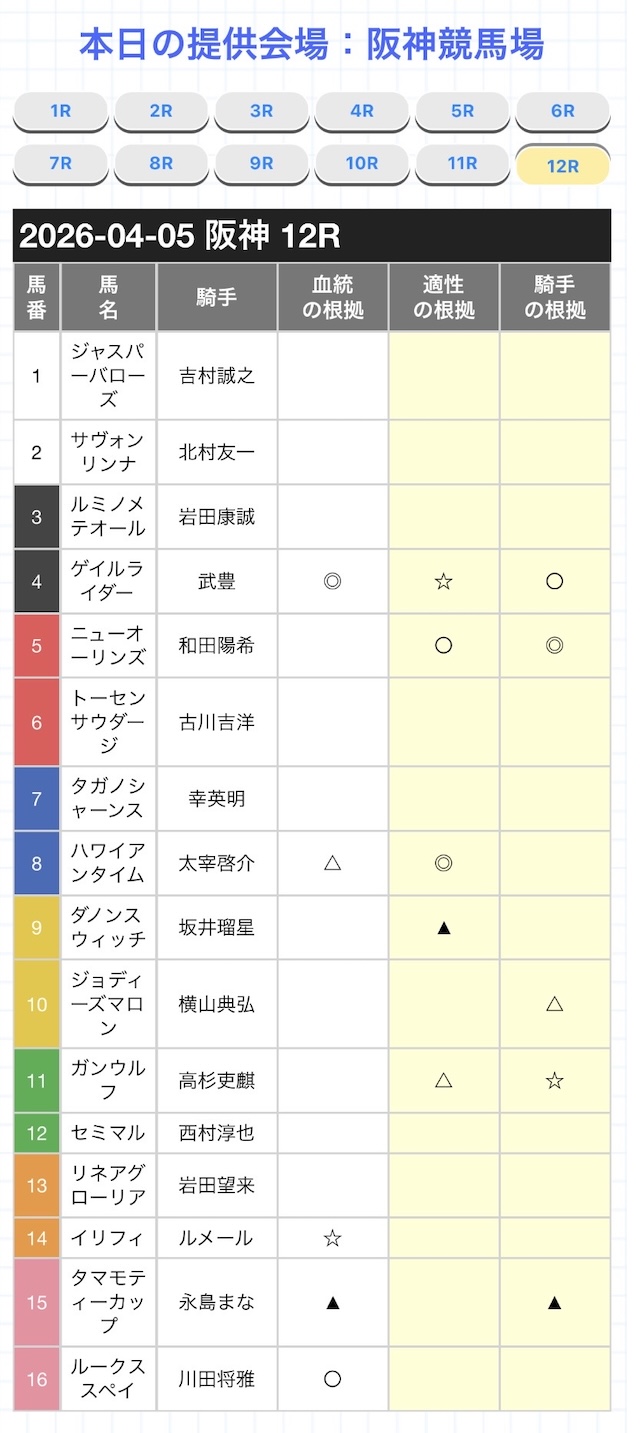This screenshot has width=640, height=1433.
Task: Click the star mark in イリフィ's row
Action: coord(333,1238)
